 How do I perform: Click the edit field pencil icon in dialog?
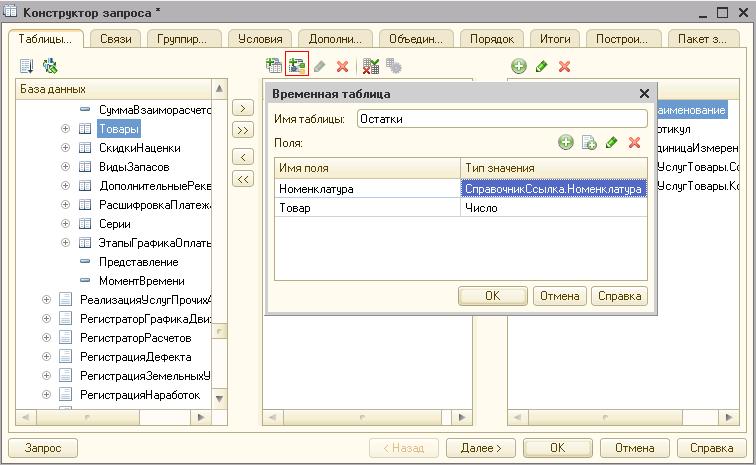[x=611, y=143]
